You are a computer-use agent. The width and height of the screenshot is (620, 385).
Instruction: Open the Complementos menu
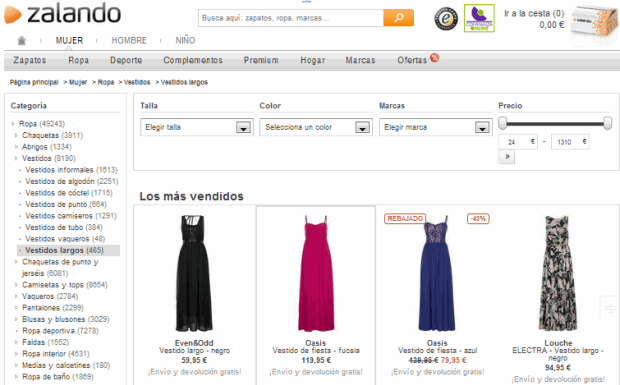click(x=193, y=60)
